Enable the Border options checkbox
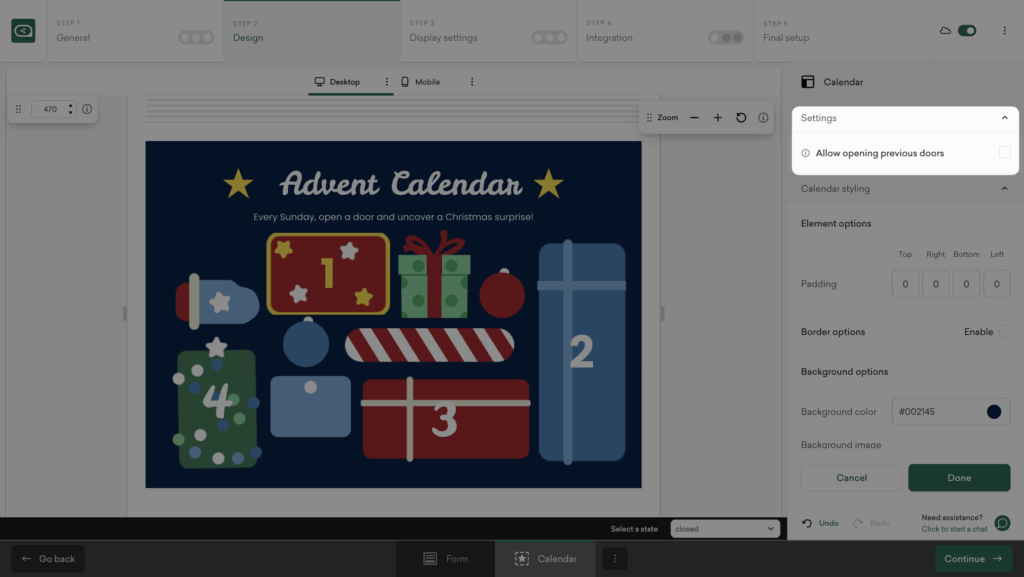 [1004, 332]
